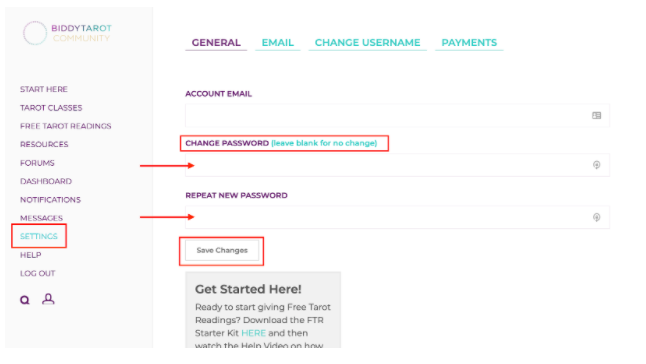This screenshot has height=364, width=646.
Task: Click the contact card icon in Account Email field
Action: (596, 116)
